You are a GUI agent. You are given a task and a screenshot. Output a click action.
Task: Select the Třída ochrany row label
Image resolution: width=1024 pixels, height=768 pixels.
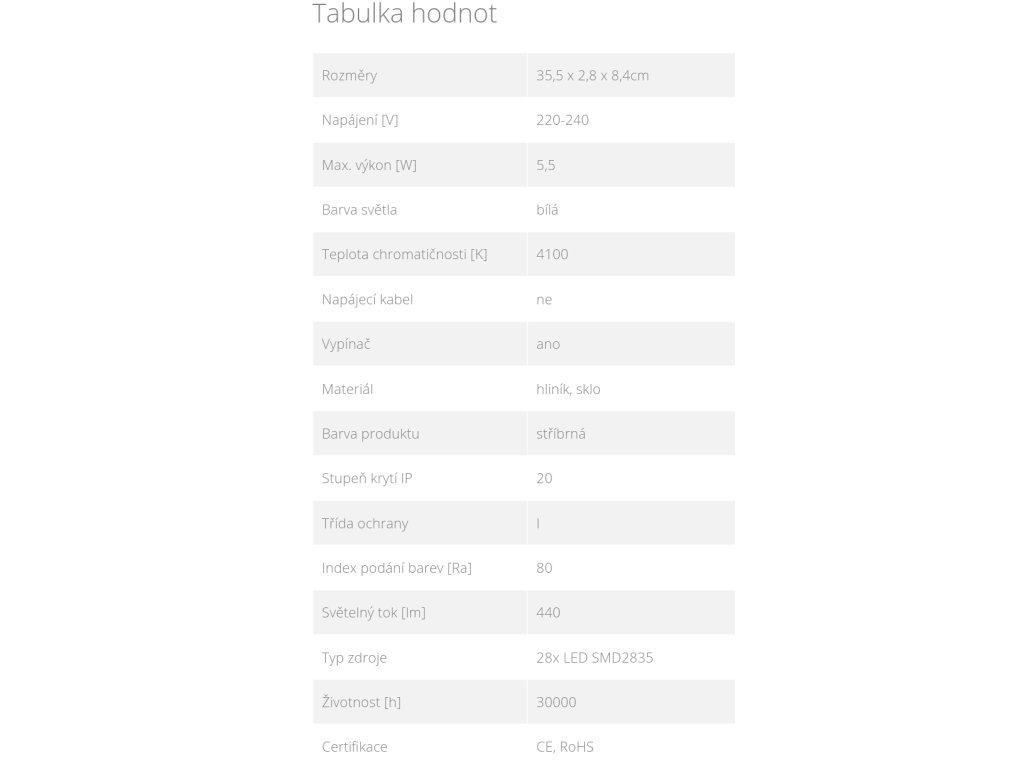(x=365, y=523)
